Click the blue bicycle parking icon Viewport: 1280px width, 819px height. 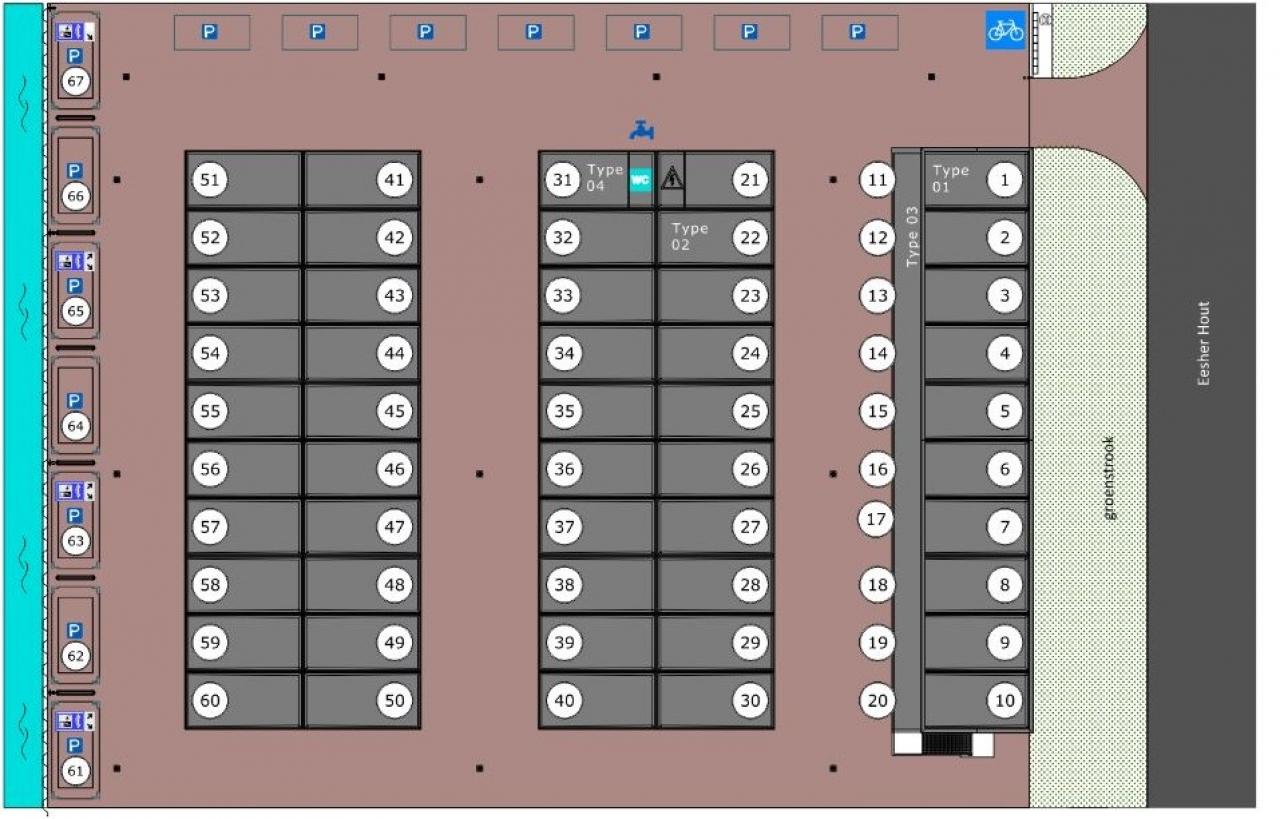1006,30
